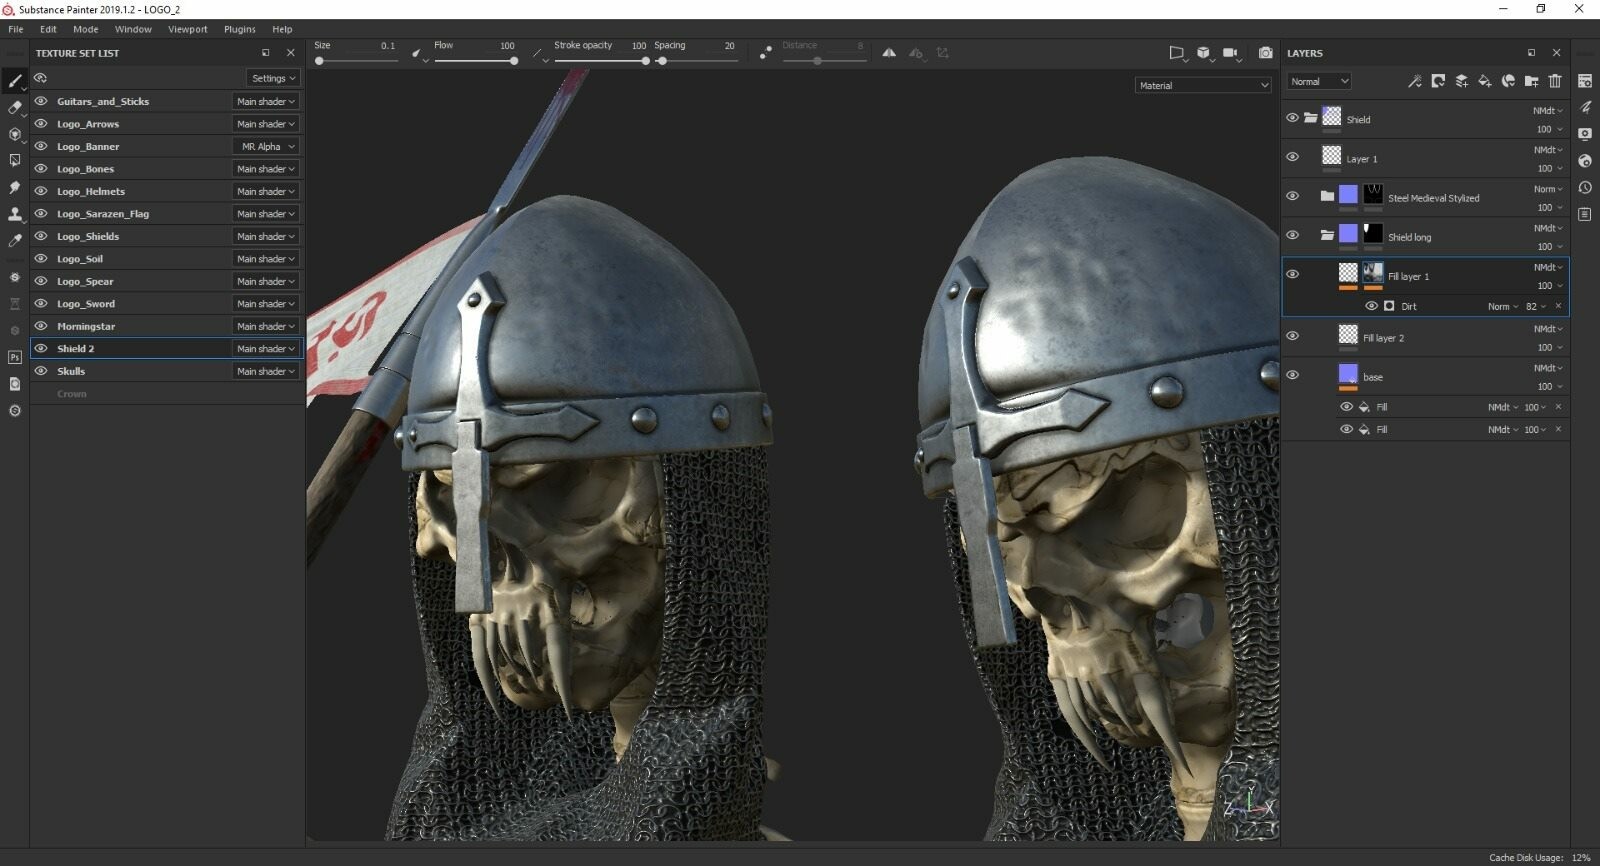Click the video camera selection icon
The image size is (1600, 866).
tap(1231, 53)
